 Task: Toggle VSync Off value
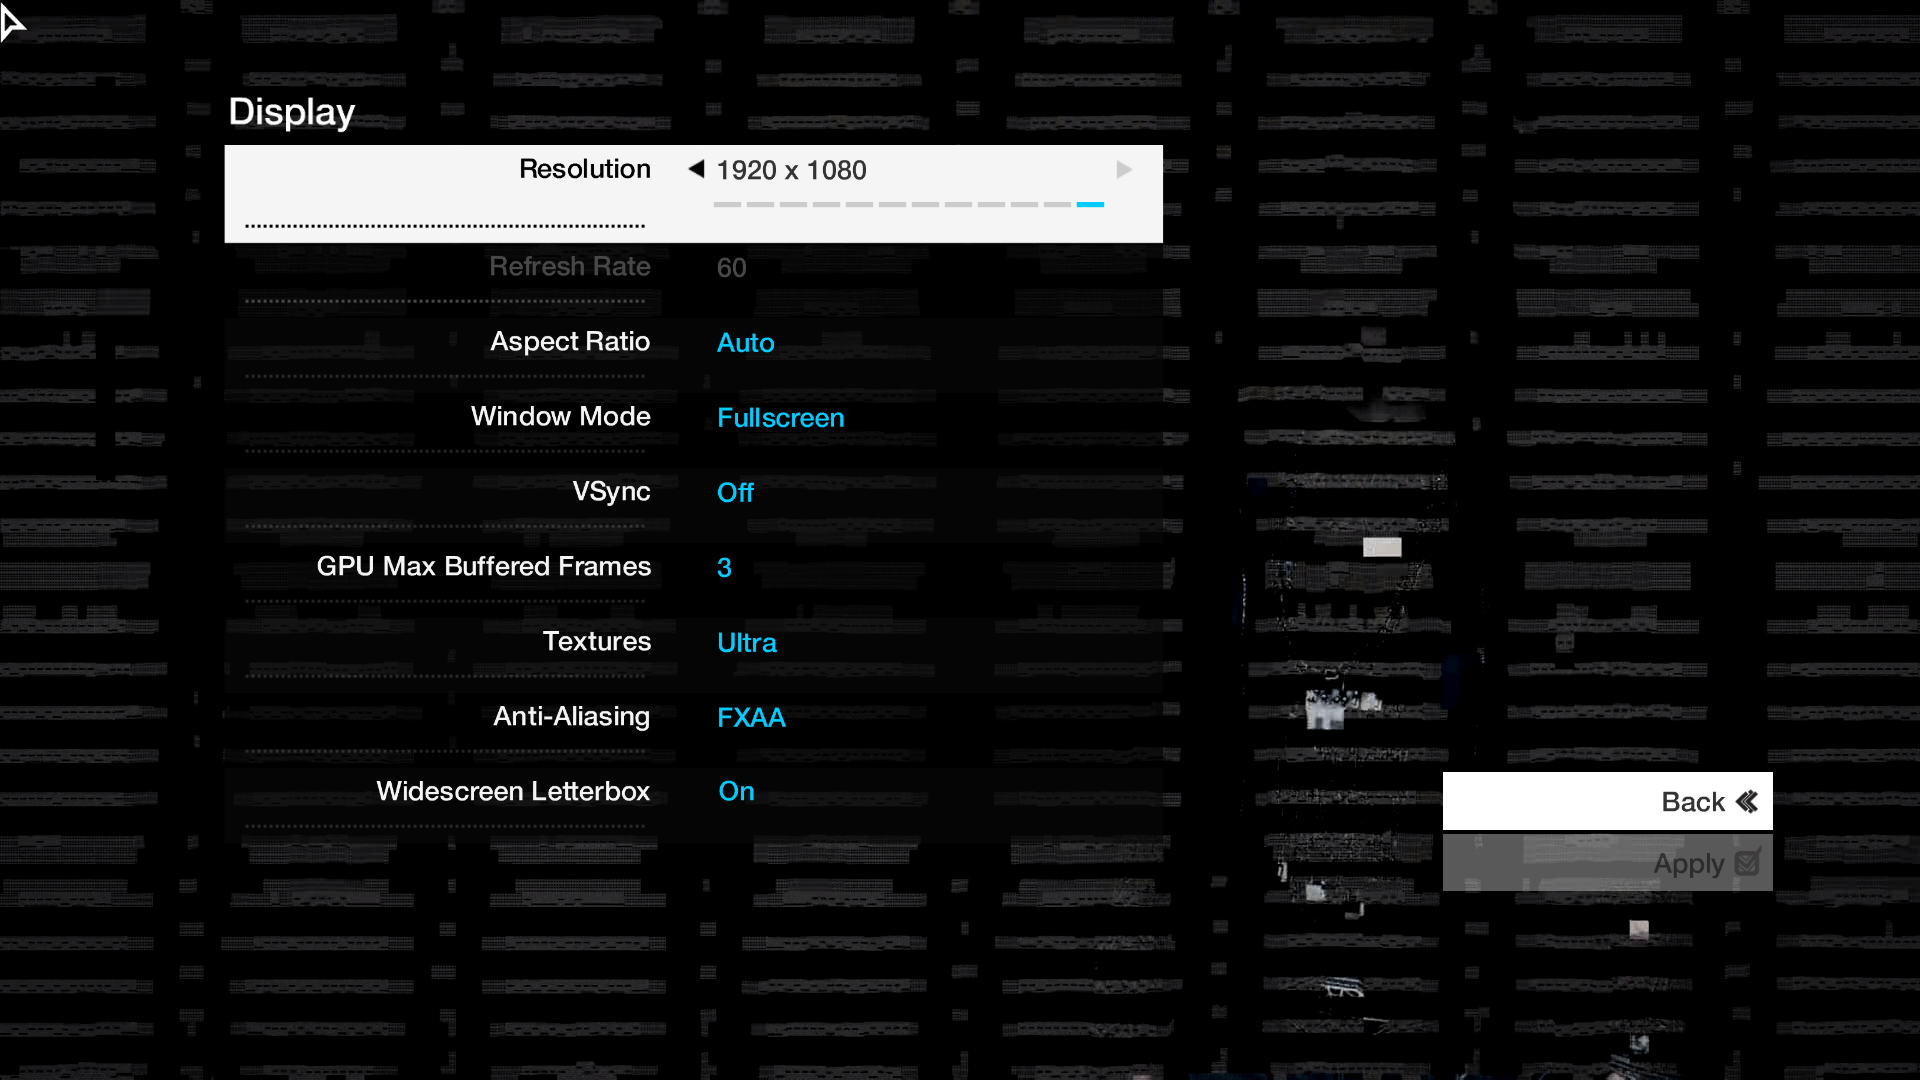pyautogui.click(x=735, y=493)
